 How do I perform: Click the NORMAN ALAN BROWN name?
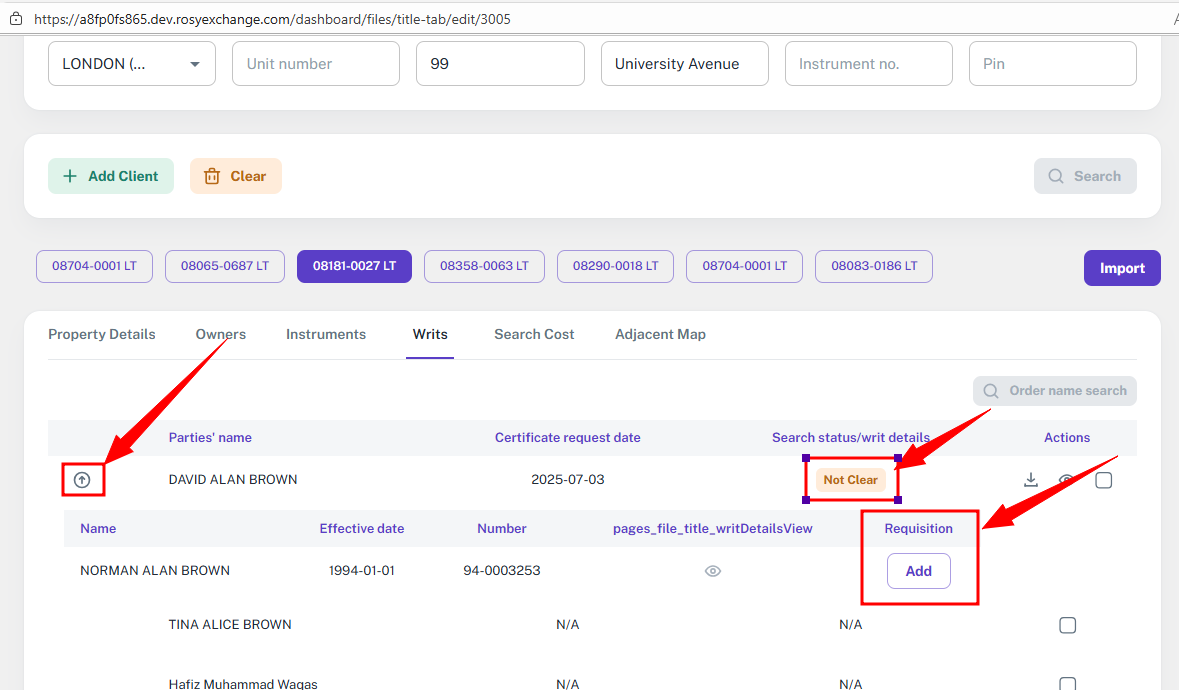155,570
